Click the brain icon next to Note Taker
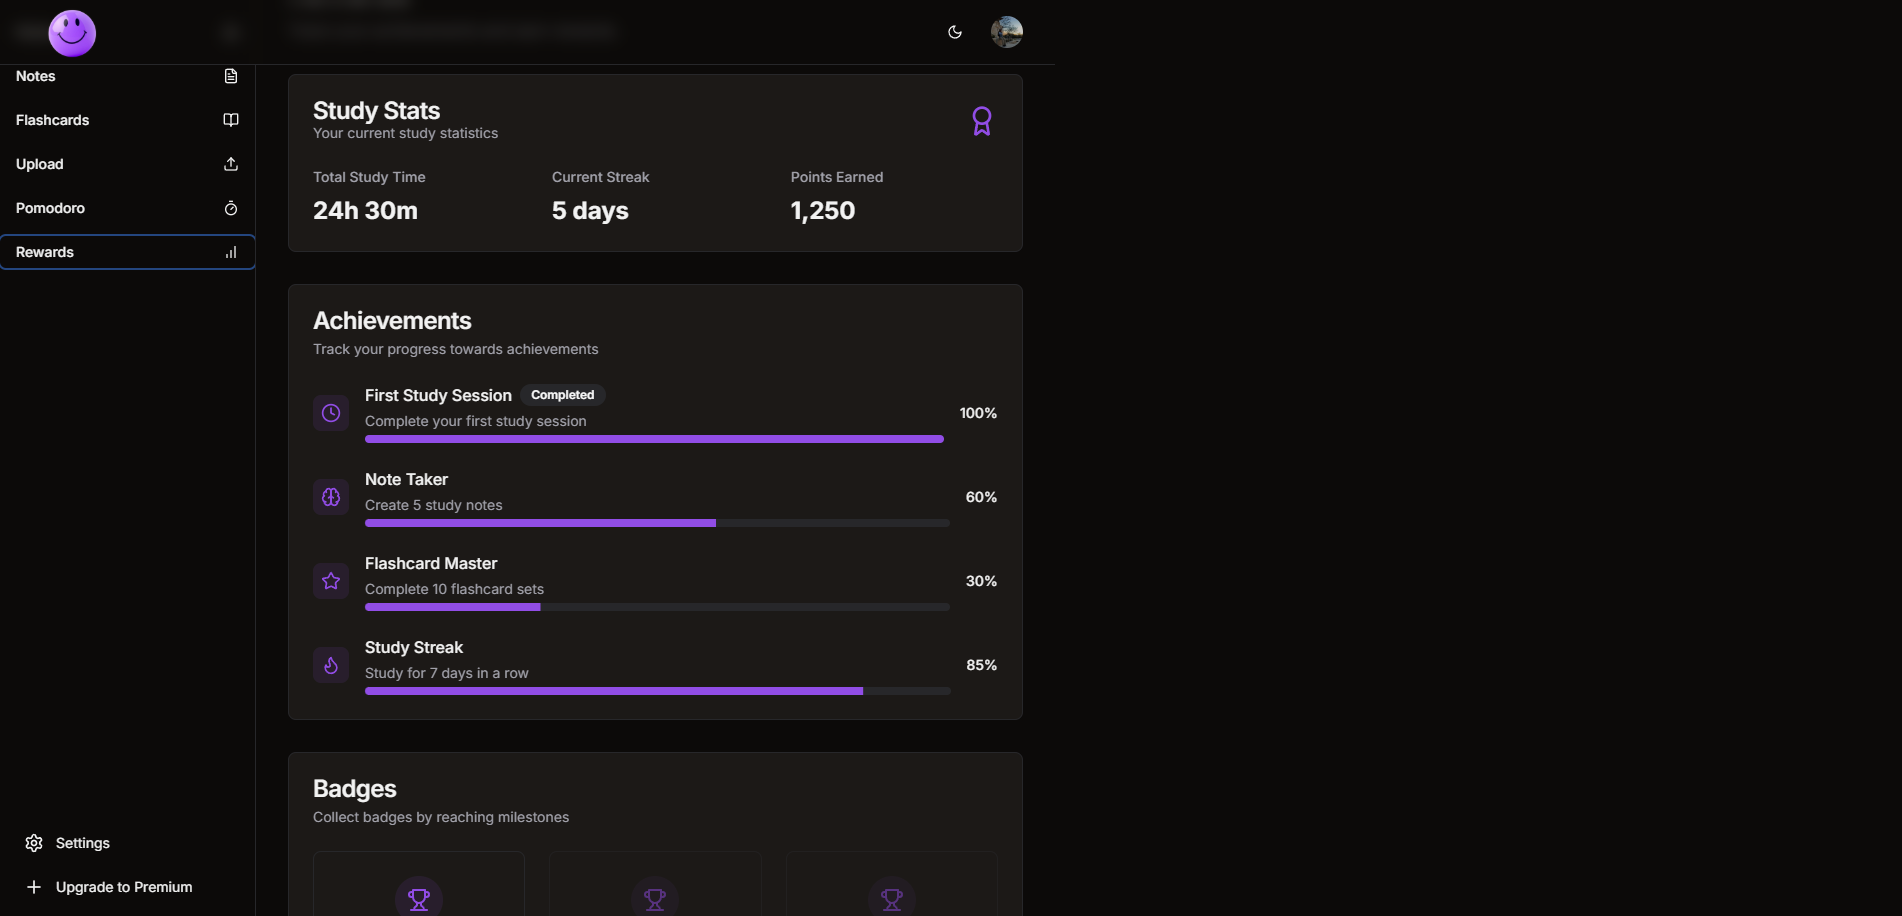The width and height of the screenshot is (1902, 916). 331,497
